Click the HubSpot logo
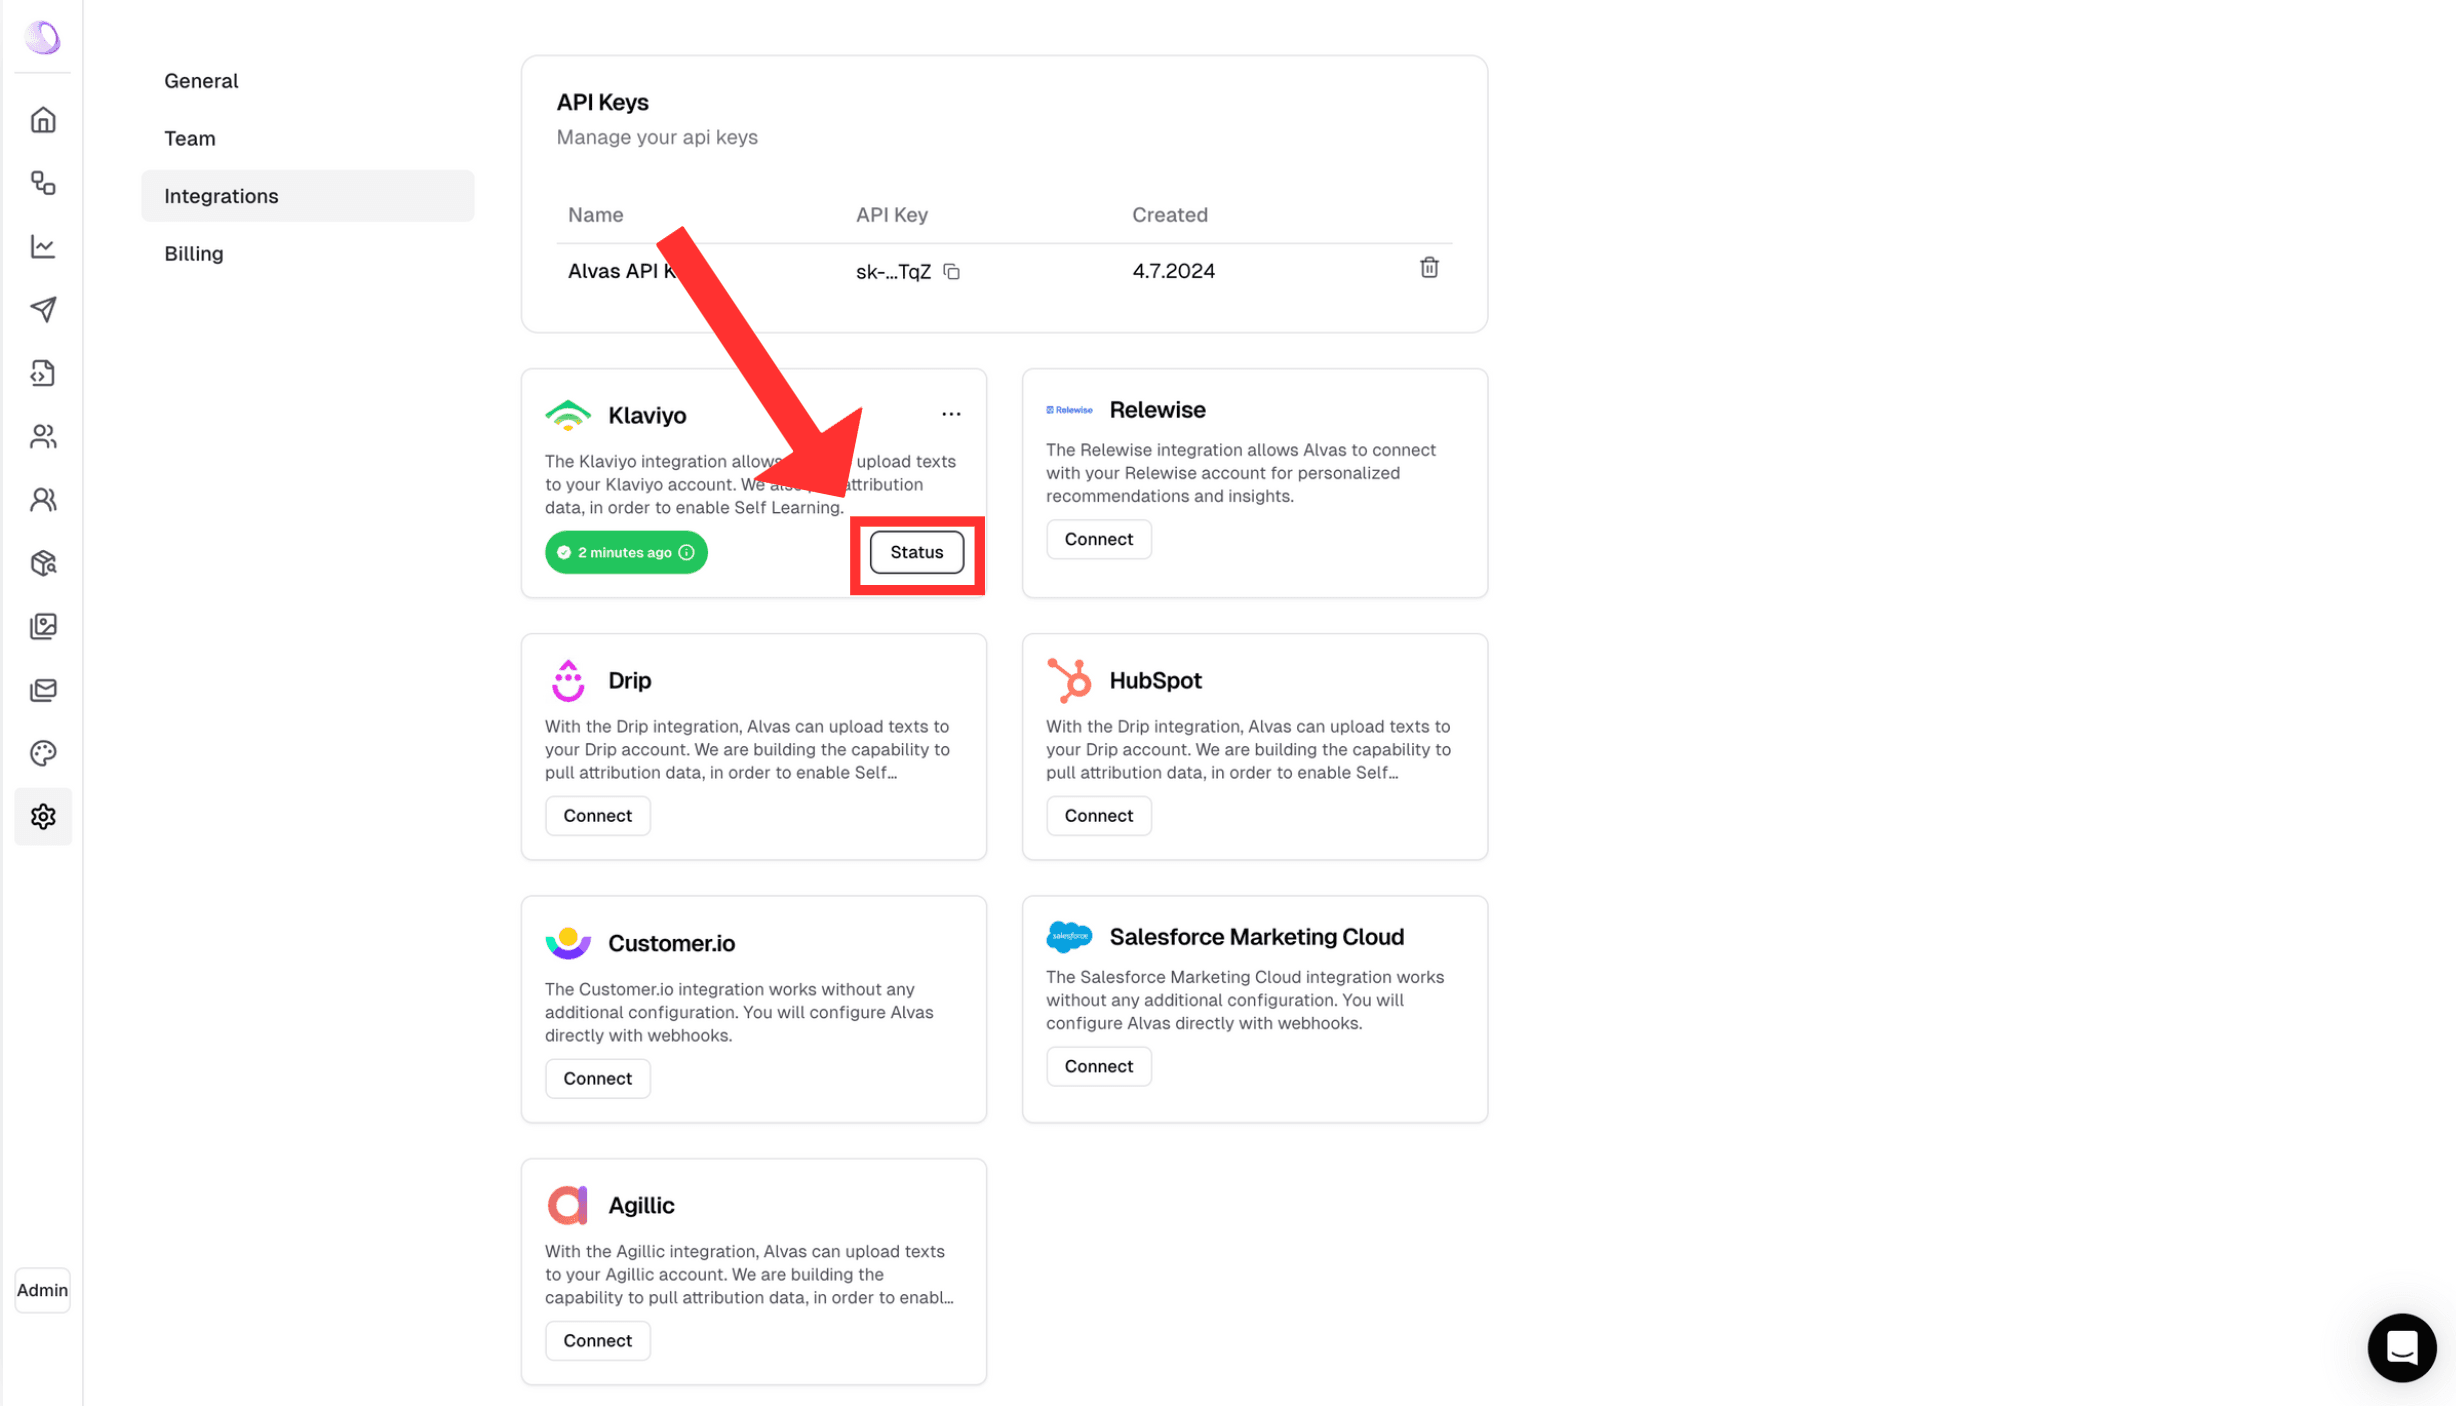Viewport: 2456px width, 1406px height. point(1069,681)
